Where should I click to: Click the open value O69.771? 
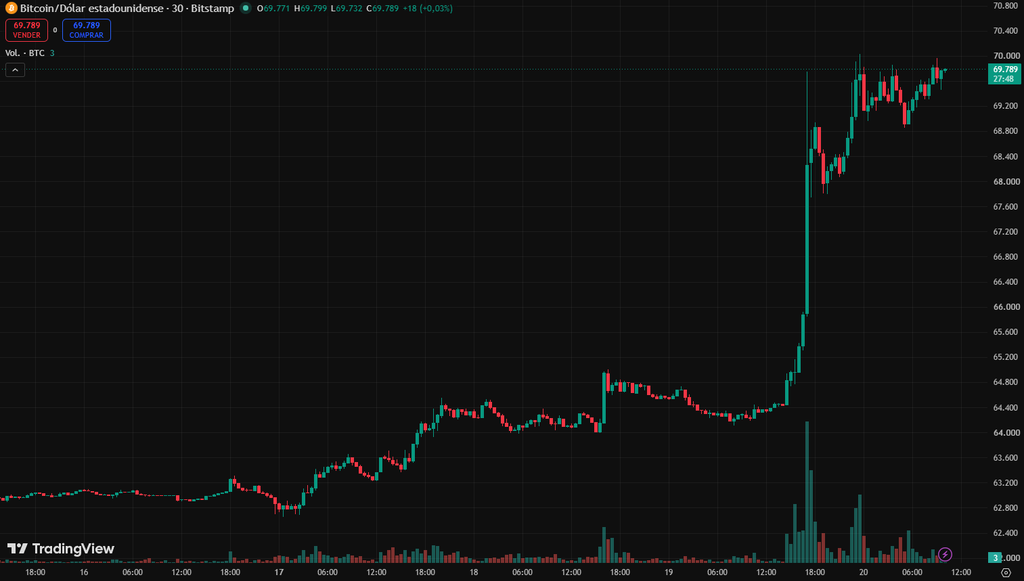(273, 8)
